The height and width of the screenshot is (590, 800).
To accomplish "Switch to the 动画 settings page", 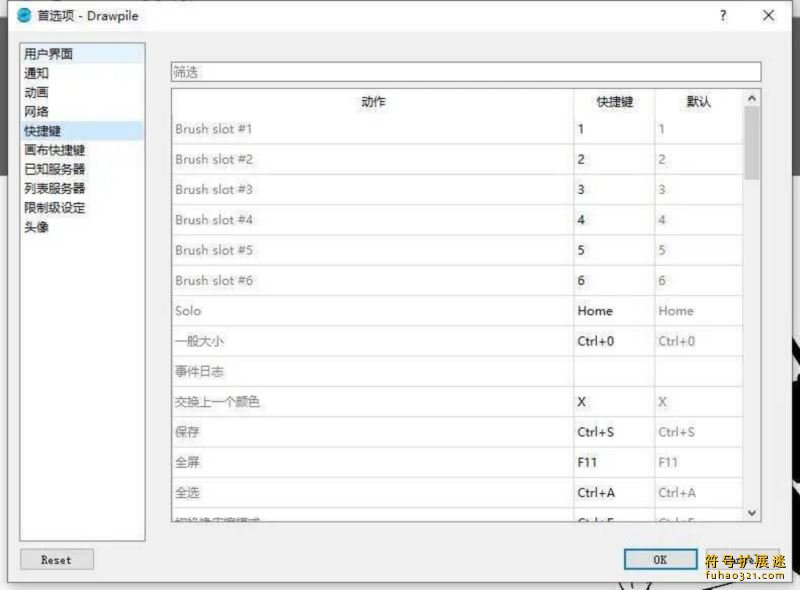I will pos(82,93).
